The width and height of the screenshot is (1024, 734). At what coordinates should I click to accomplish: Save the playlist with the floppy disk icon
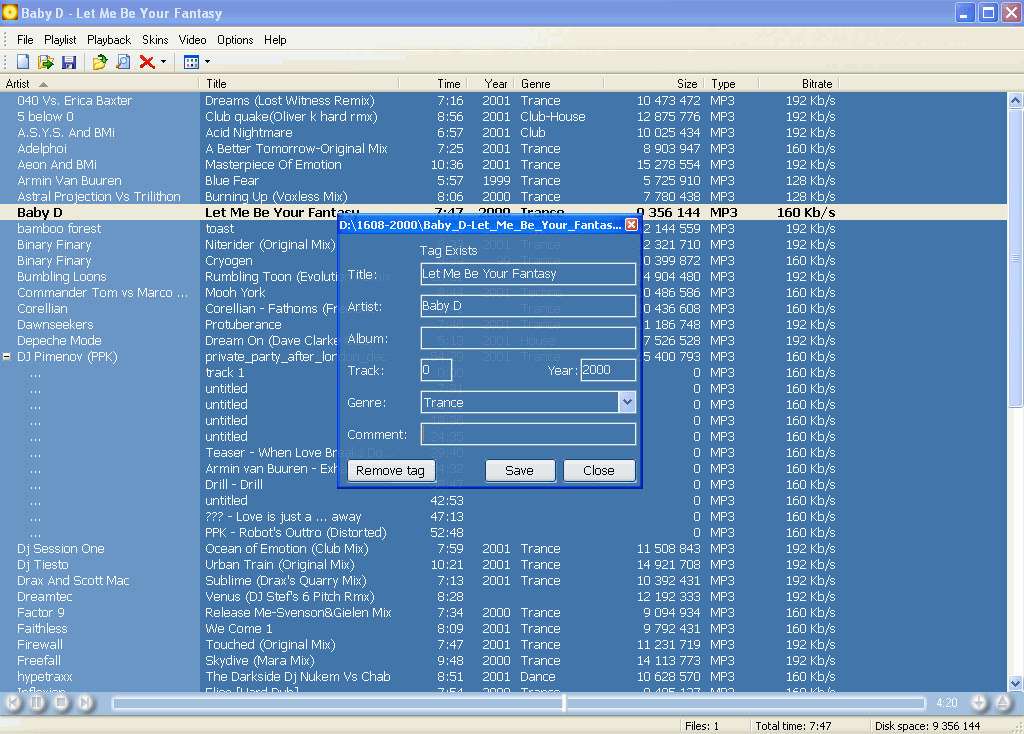[x=69, y=62]
